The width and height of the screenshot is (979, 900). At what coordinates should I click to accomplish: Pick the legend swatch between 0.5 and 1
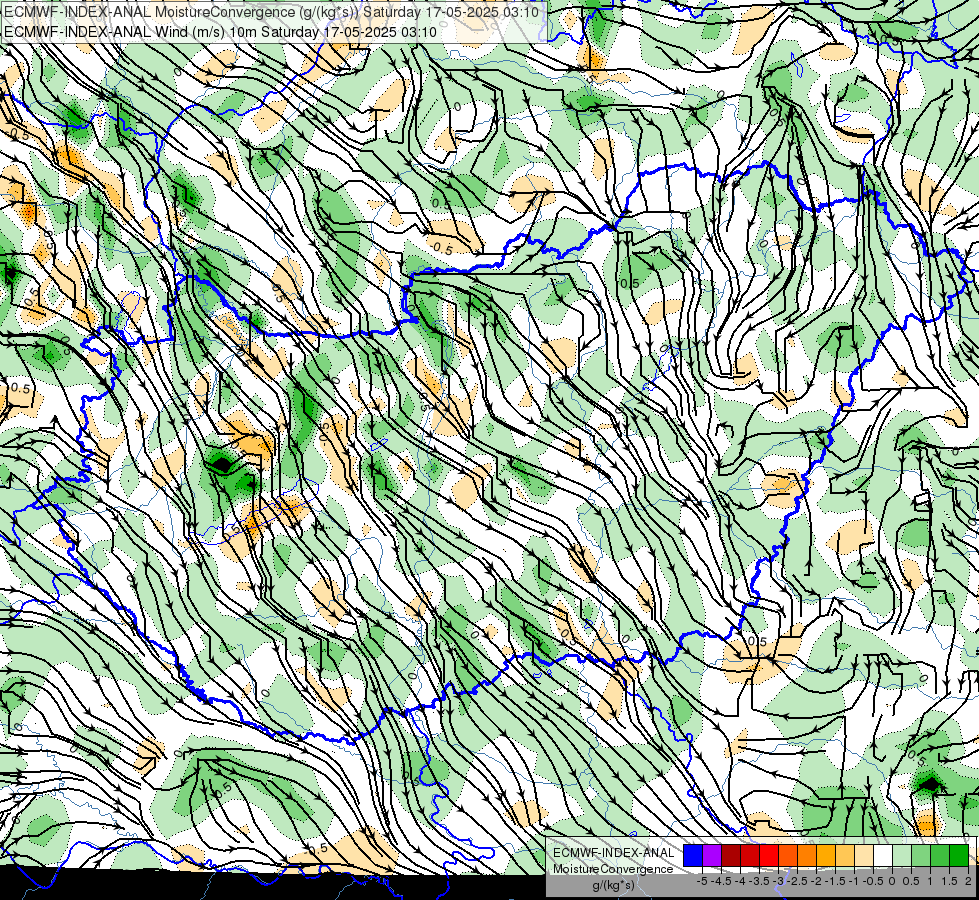point(921,855)
